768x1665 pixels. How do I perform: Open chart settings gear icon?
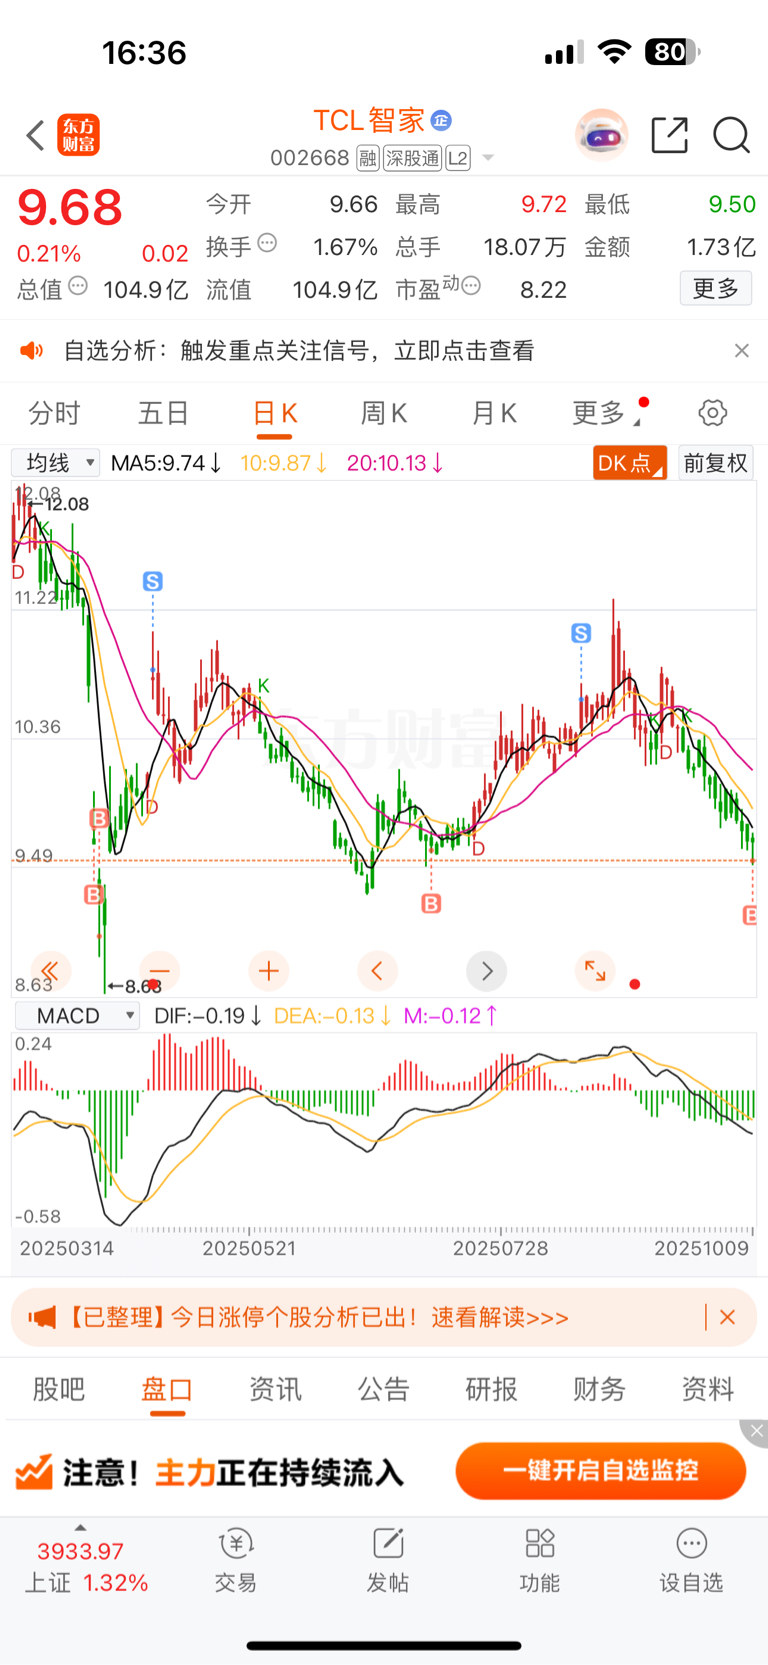point(712,413)
